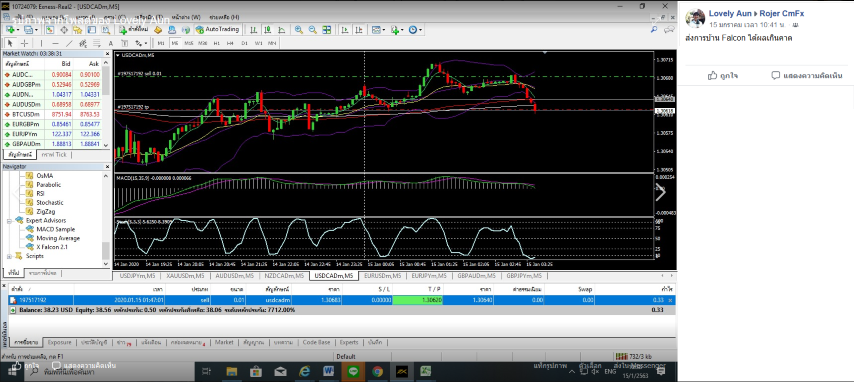Toggle the Terminal panel toolbar icon
The width and height of the screenshot is (854, 382).
pyautogui.click(x=92, y=29)
